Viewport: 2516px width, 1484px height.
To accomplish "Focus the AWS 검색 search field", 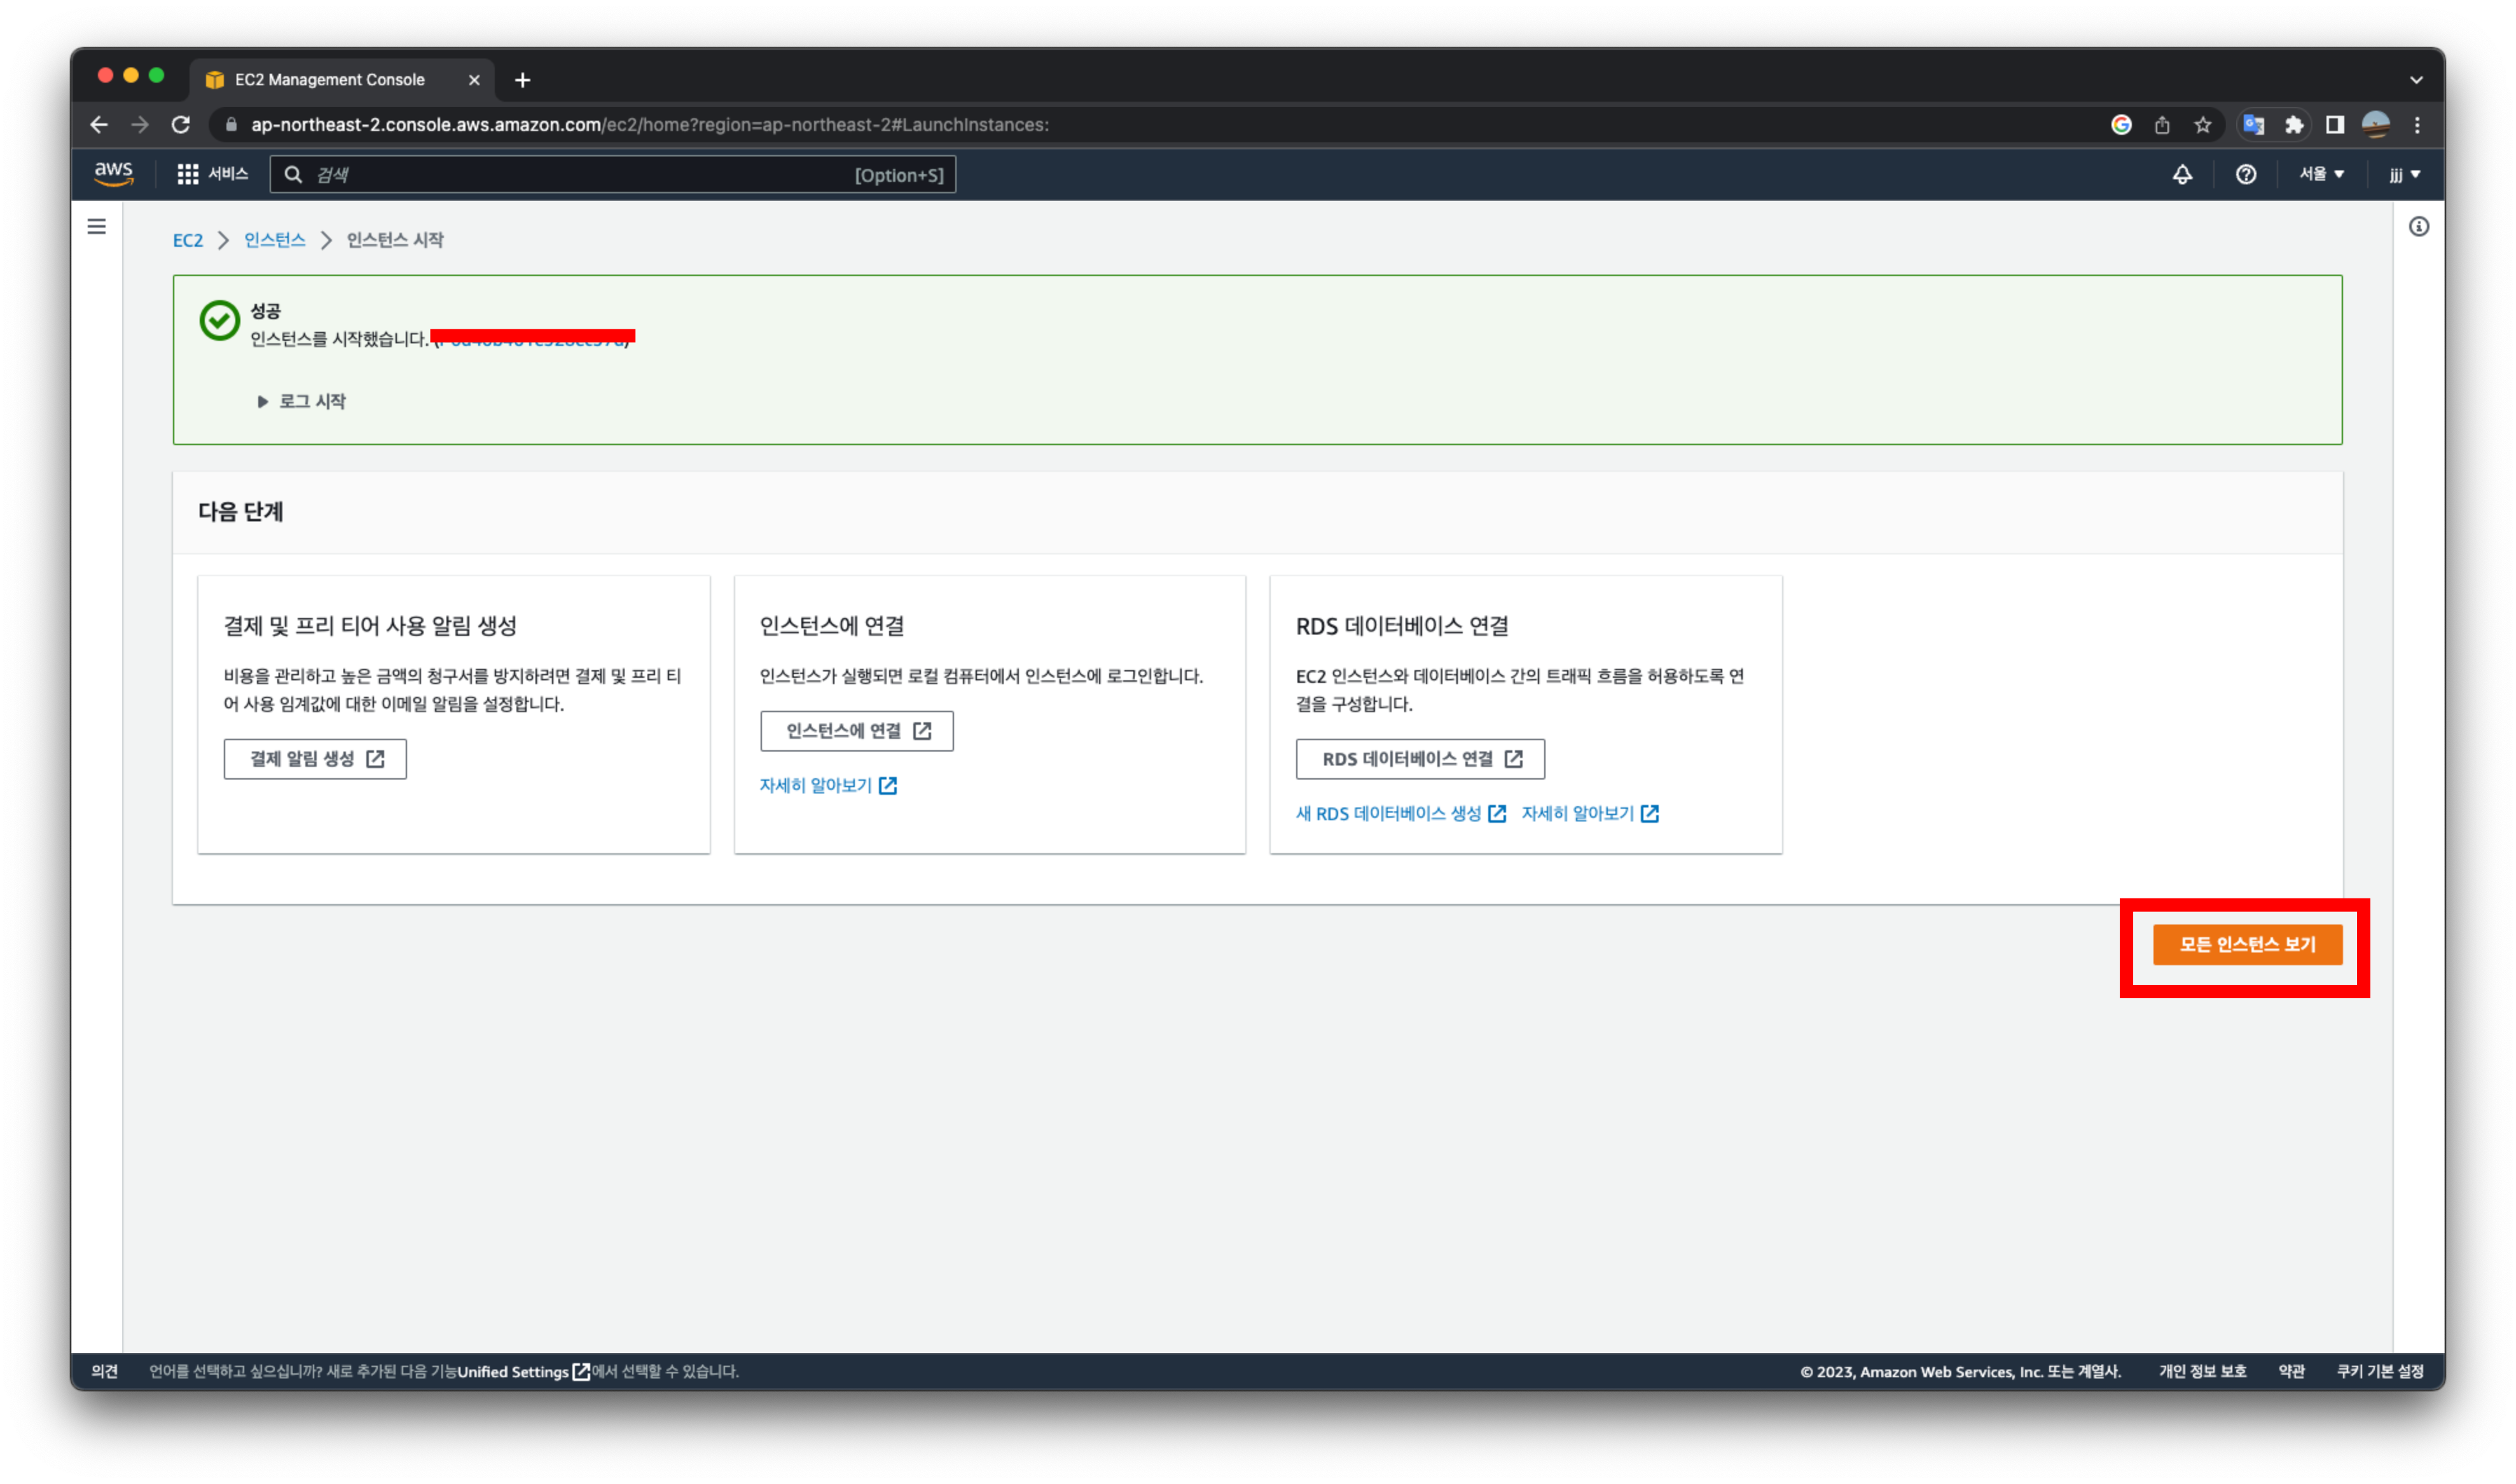I will [580, 175].
